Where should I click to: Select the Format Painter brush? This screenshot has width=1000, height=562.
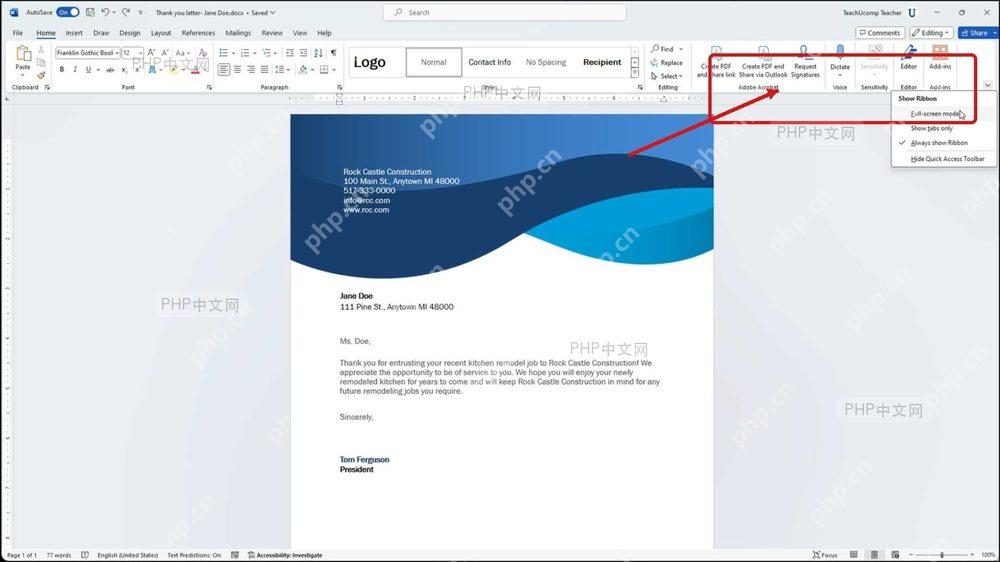(41, 75)
